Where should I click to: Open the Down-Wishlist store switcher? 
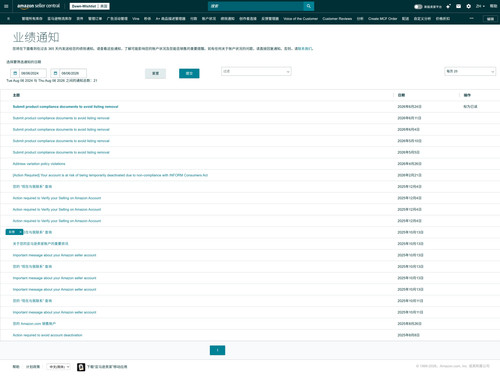89,6
